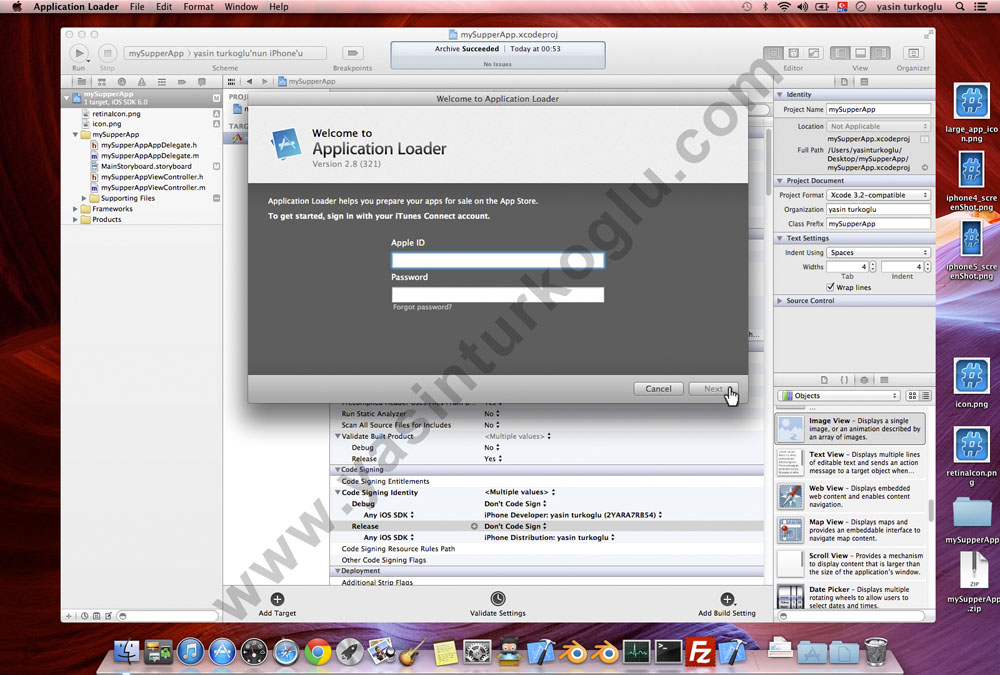Open the File menu
Image resolution: width=1000 pixels, height=675 pixels.
(137, 6)
